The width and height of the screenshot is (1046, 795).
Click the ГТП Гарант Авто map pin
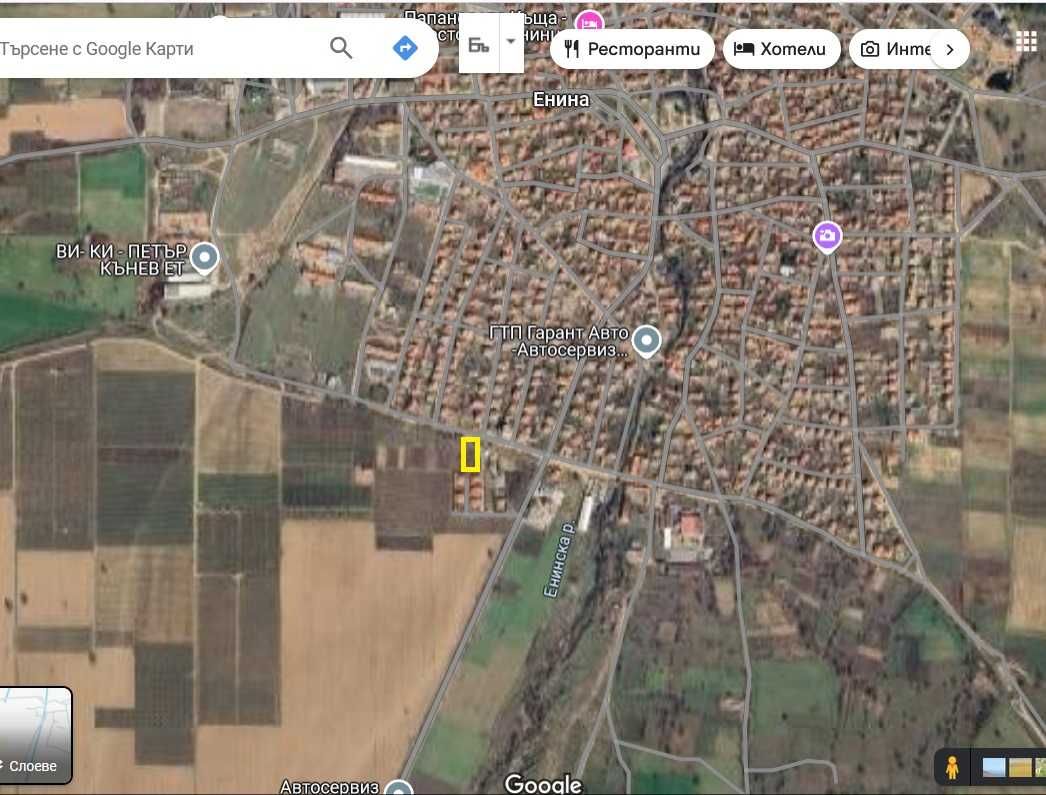coord(647,341)
